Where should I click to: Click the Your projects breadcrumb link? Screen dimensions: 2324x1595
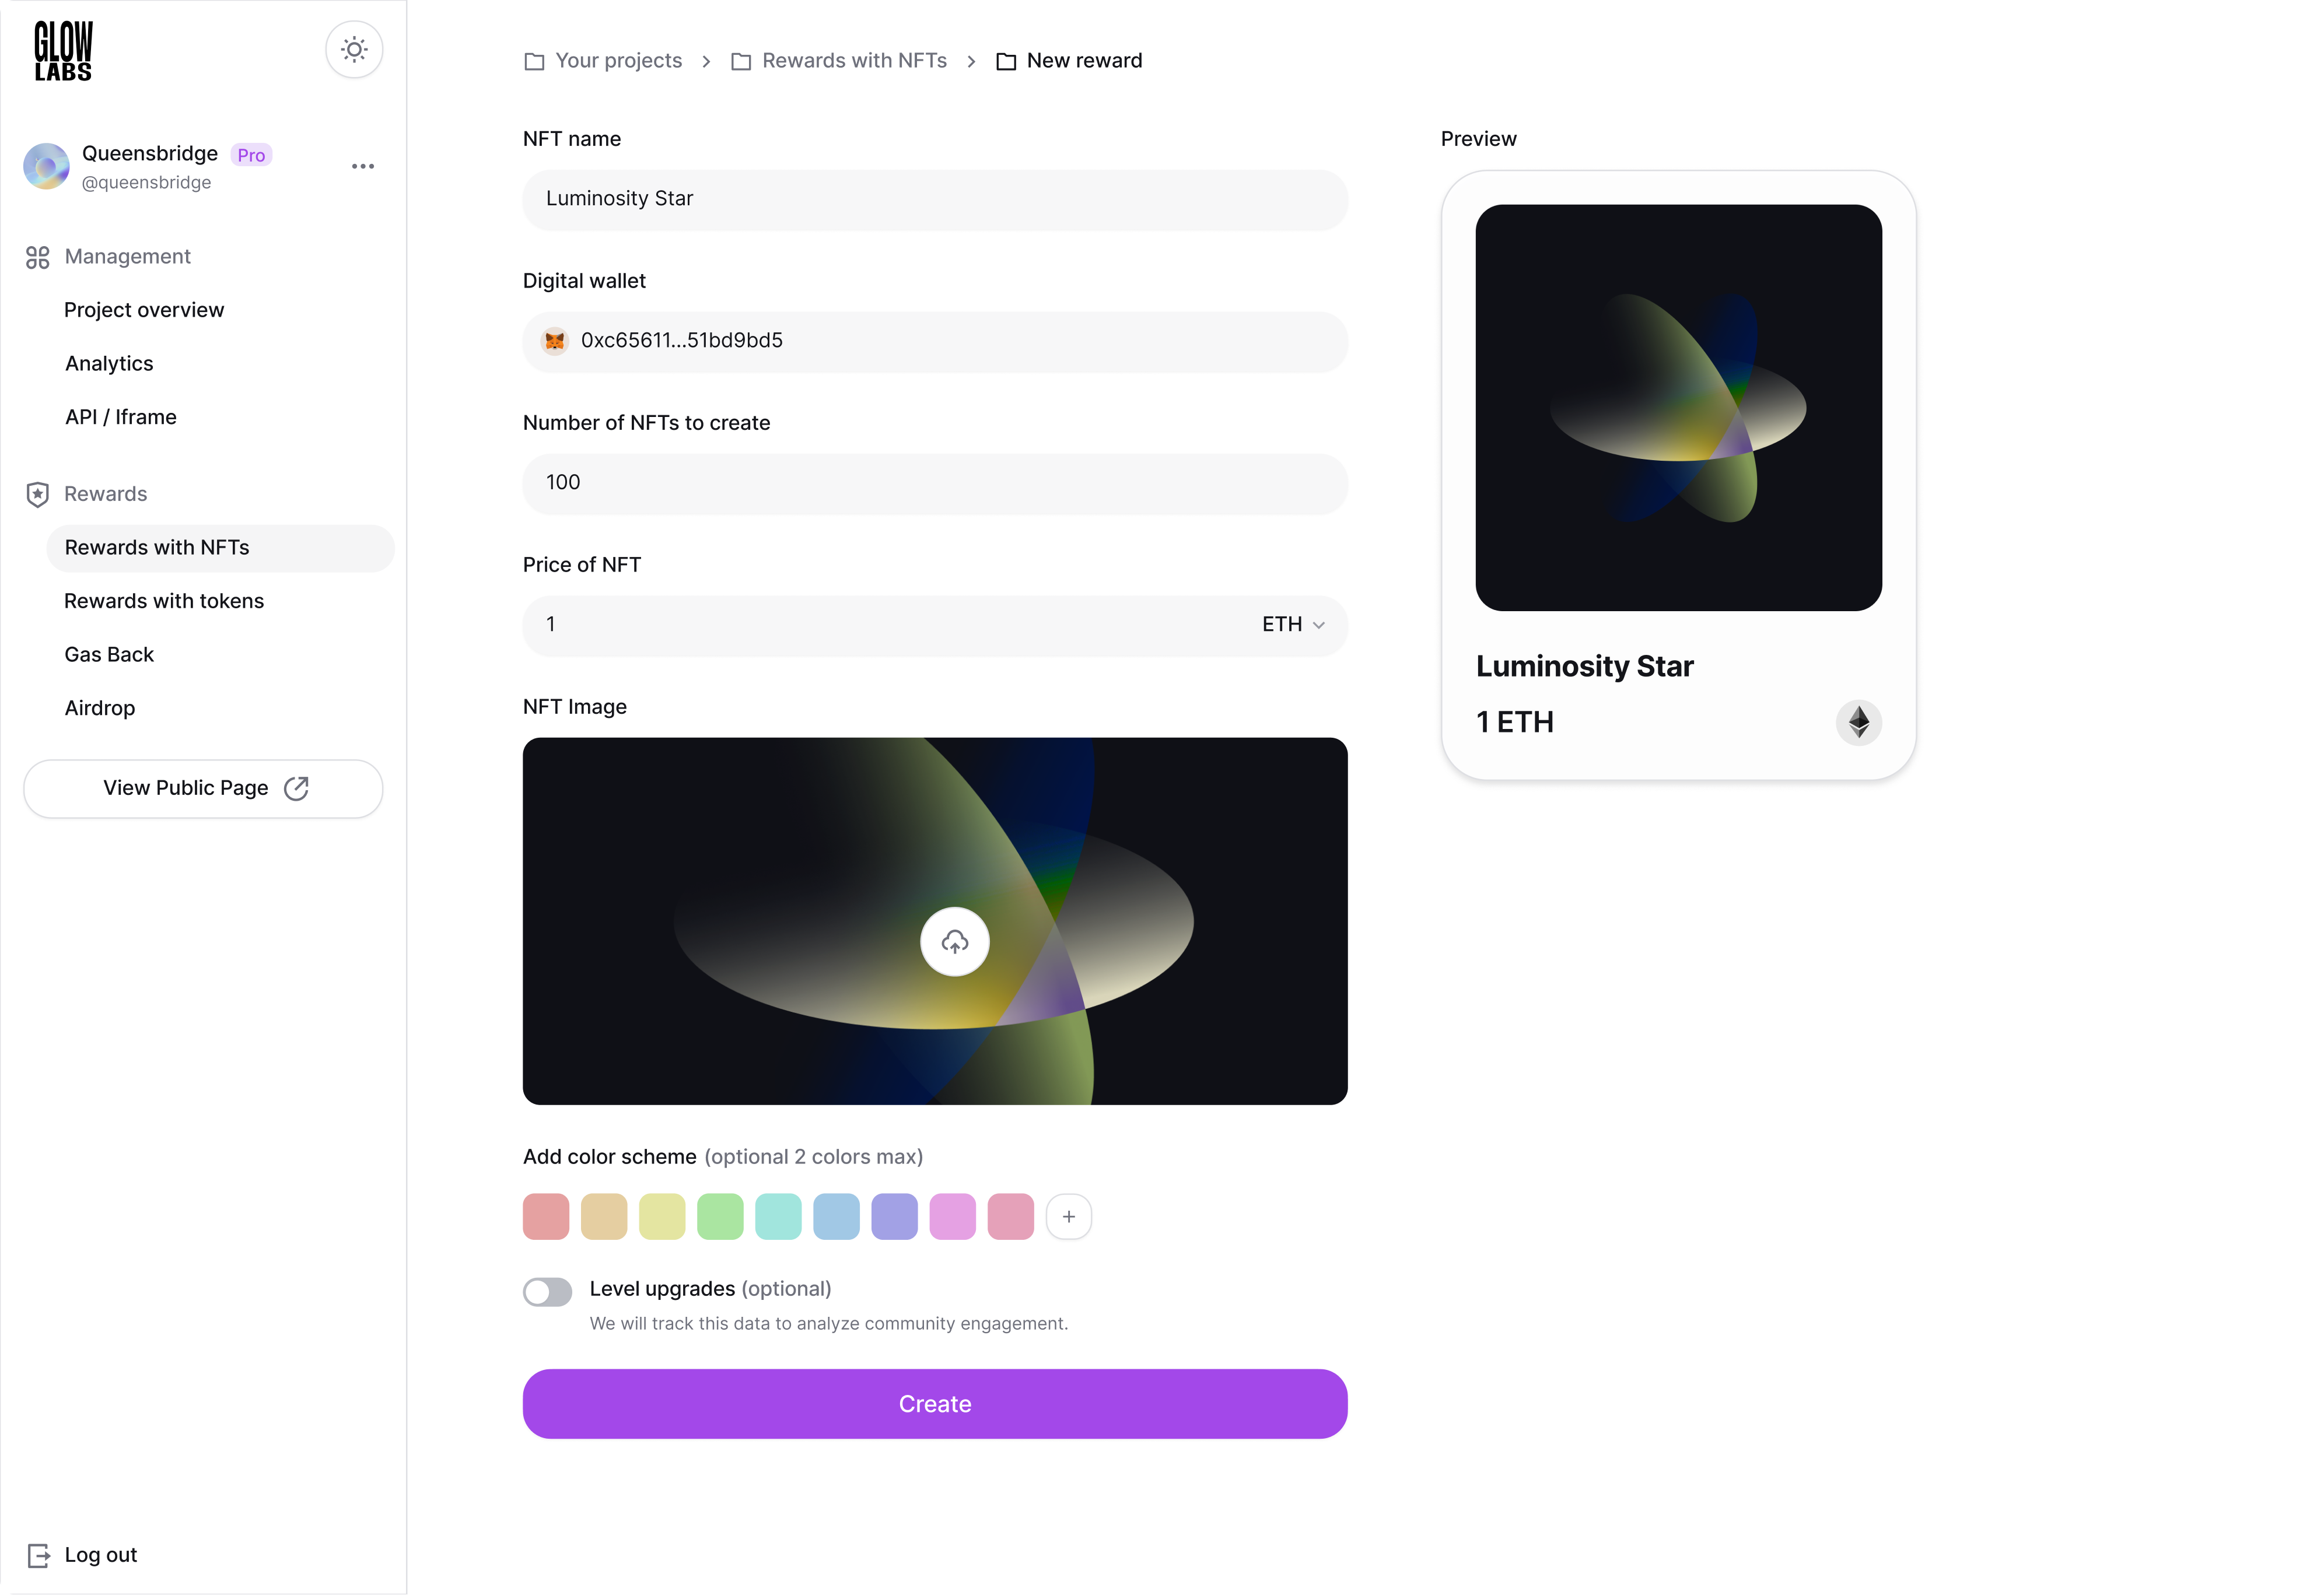tap(618, 60)
